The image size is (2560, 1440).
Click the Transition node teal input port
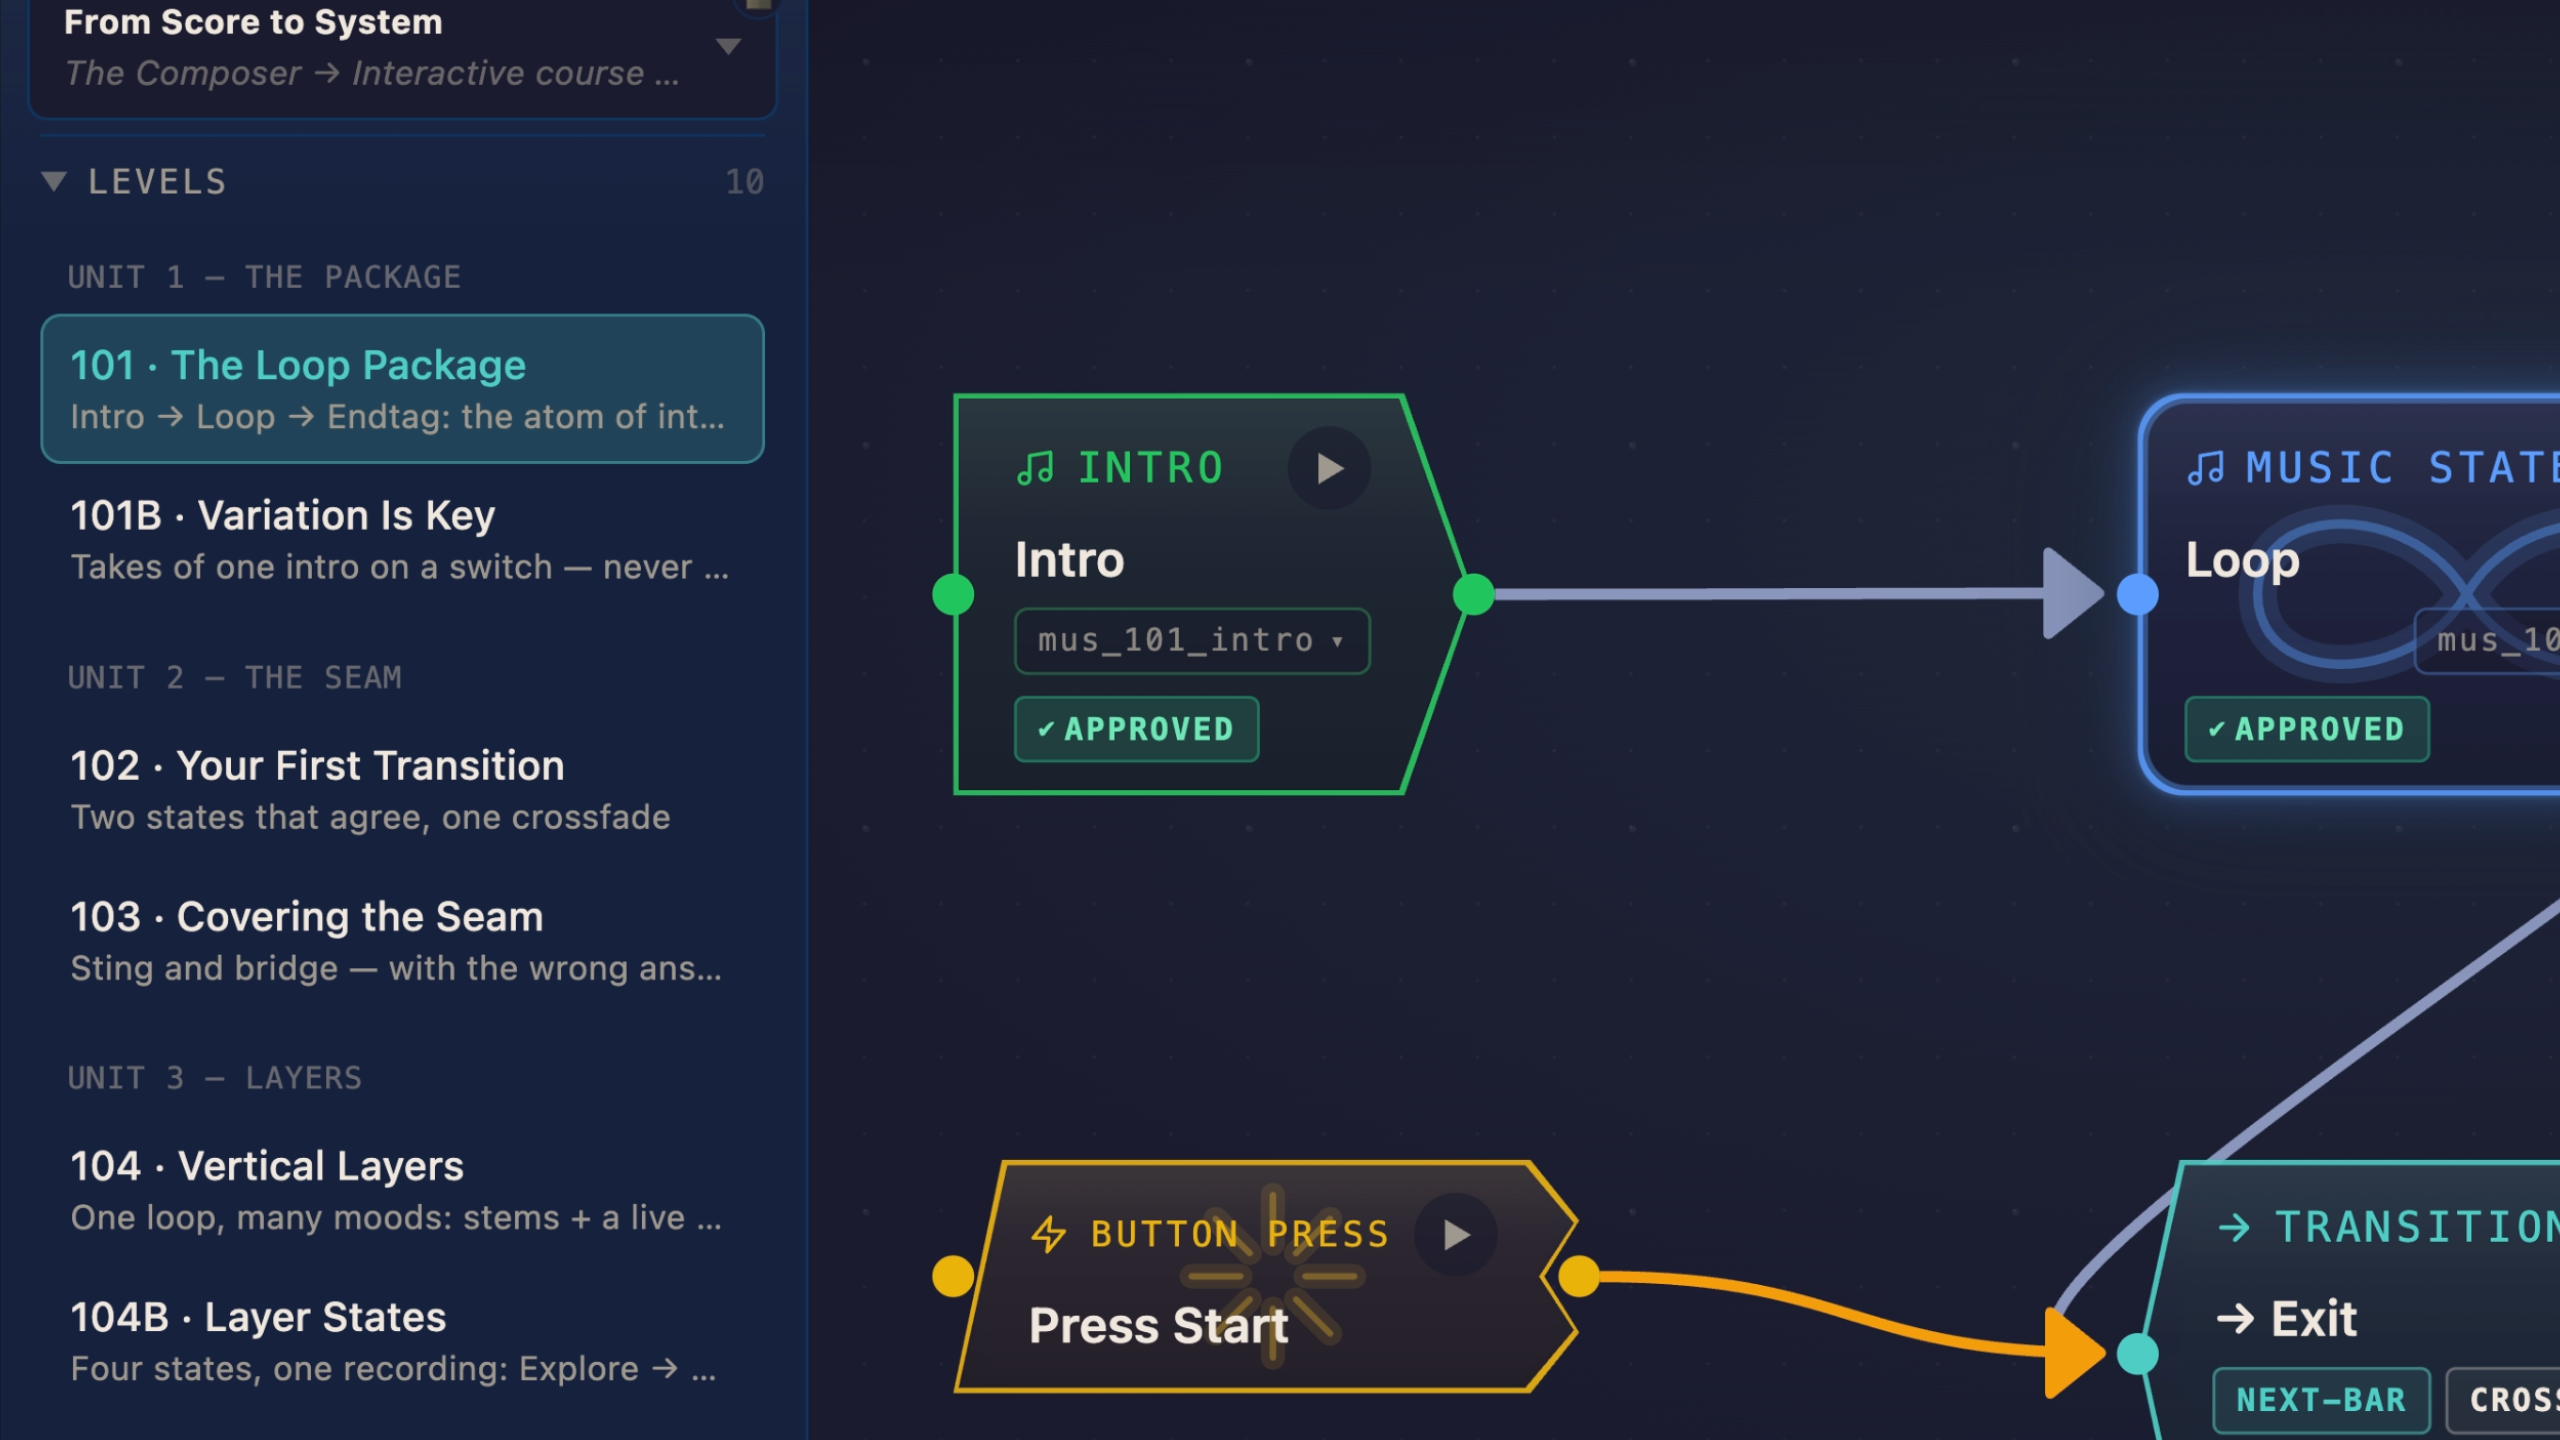[x=2138, y=1354]
